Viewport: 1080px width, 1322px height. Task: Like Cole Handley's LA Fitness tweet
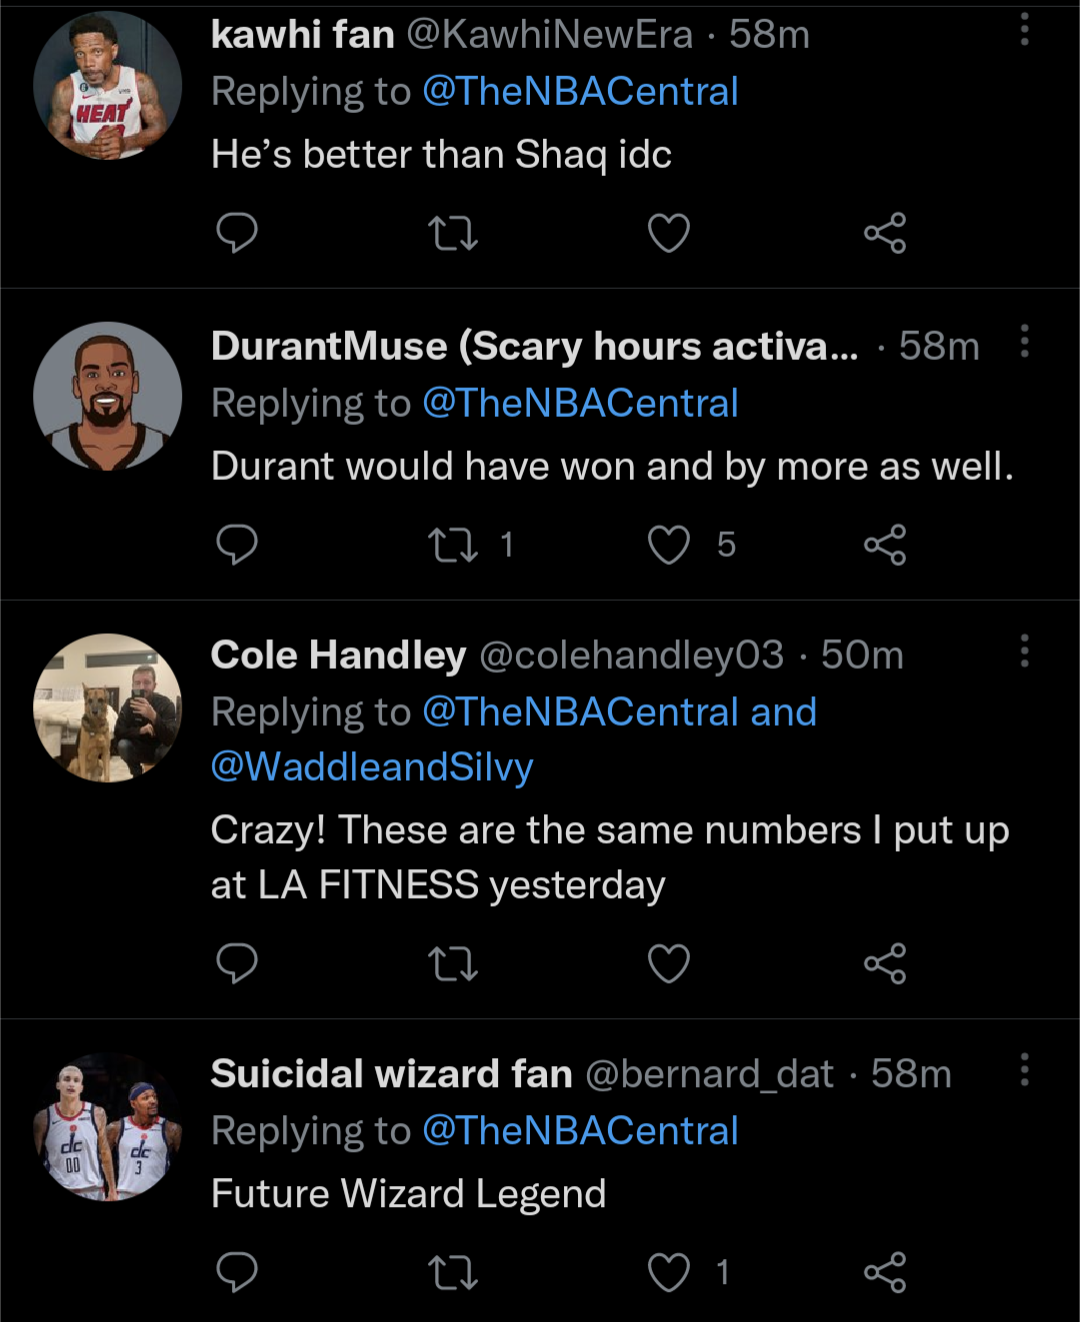[668, 964]
